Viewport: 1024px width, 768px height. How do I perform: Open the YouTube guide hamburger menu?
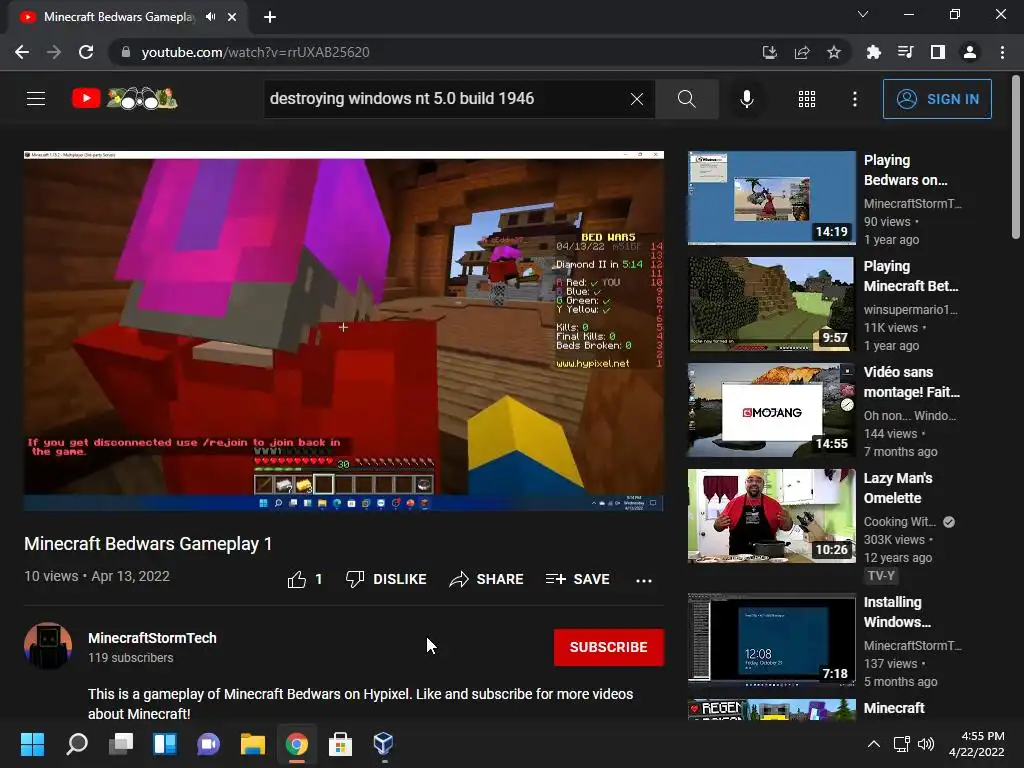pyautogui.click(x=36, y=99)
